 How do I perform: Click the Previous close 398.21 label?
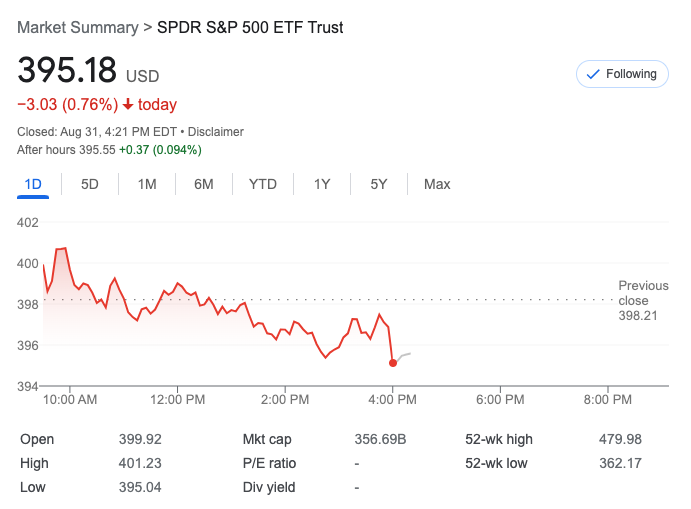coord(633,300)
